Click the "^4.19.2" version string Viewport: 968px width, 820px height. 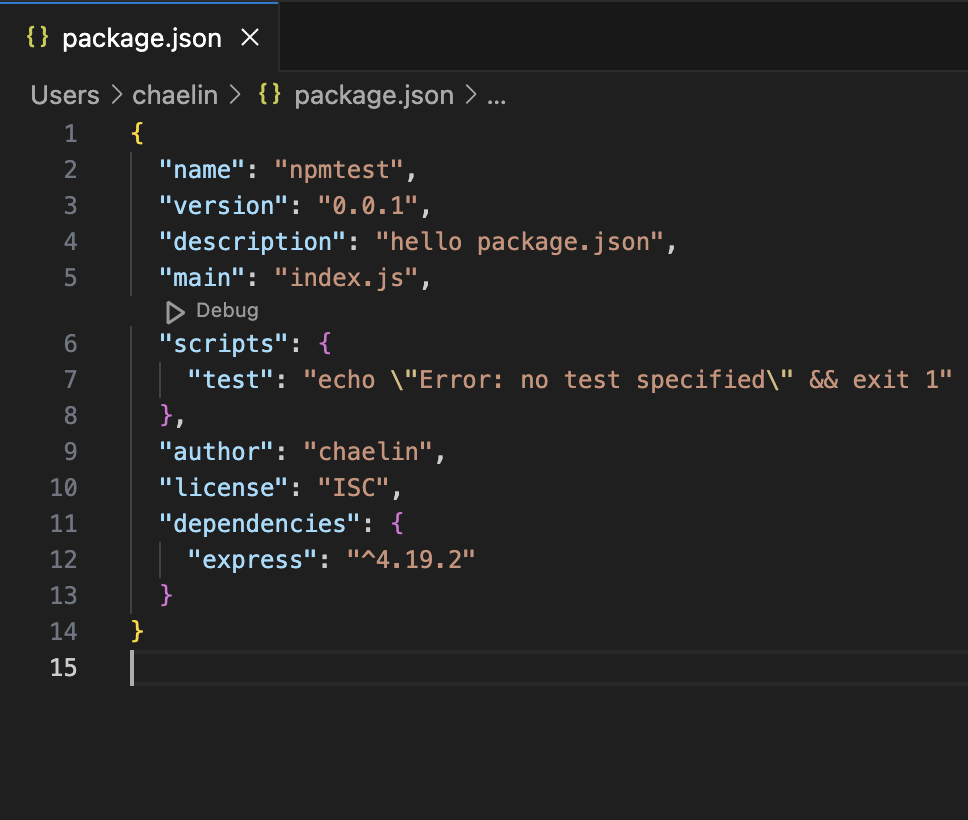(x=411, y=559)
